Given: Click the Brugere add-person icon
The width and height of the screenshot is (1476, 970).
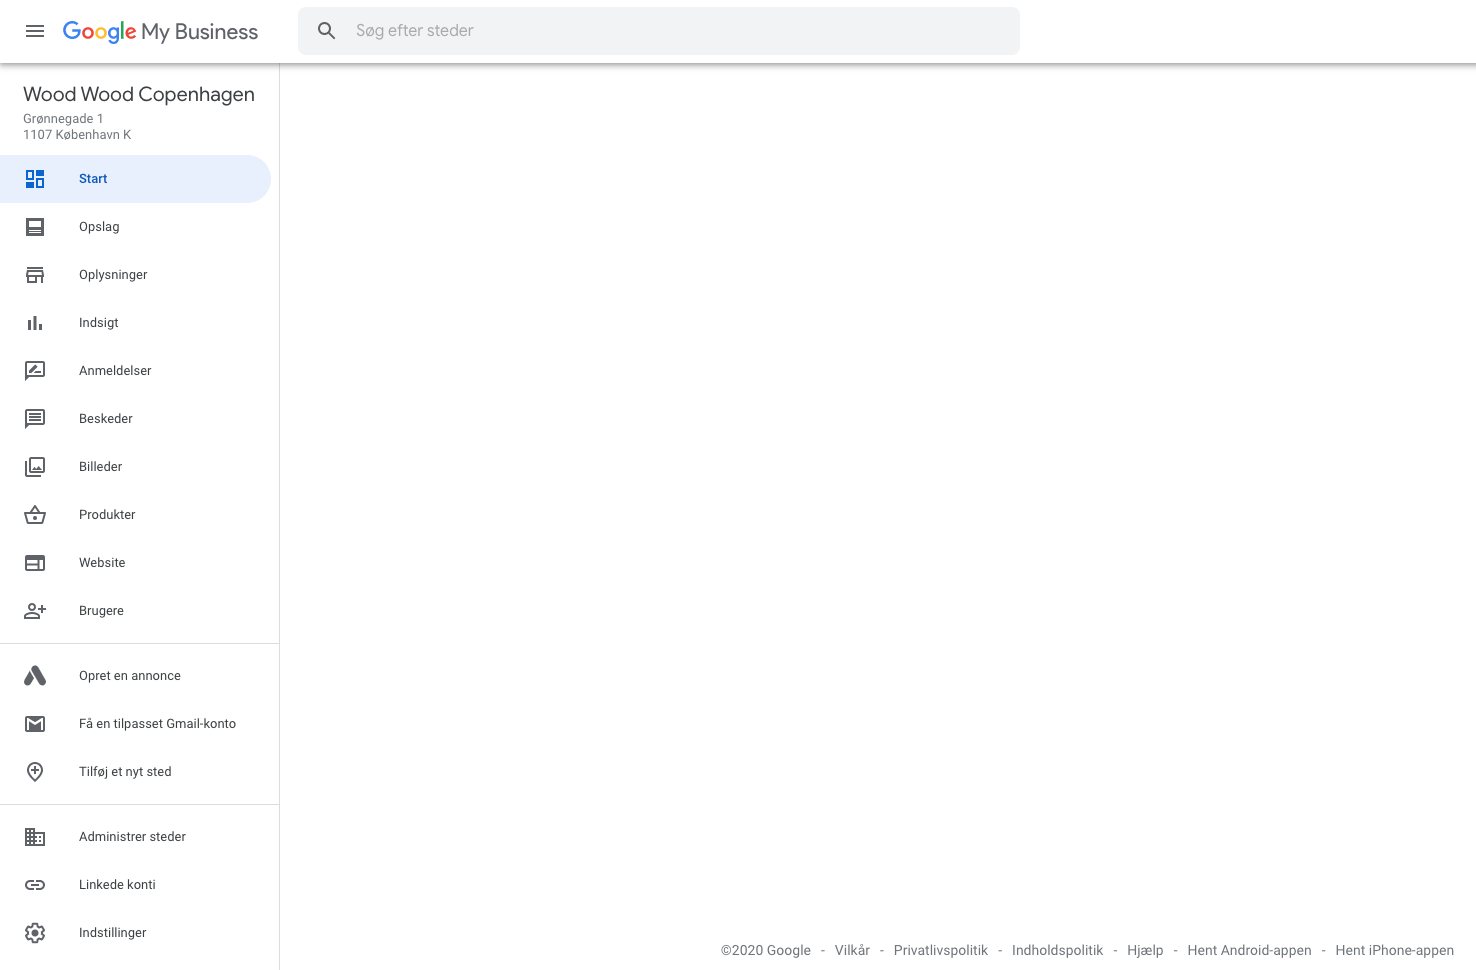Looking at the screenshot, I should pos(35,611).
